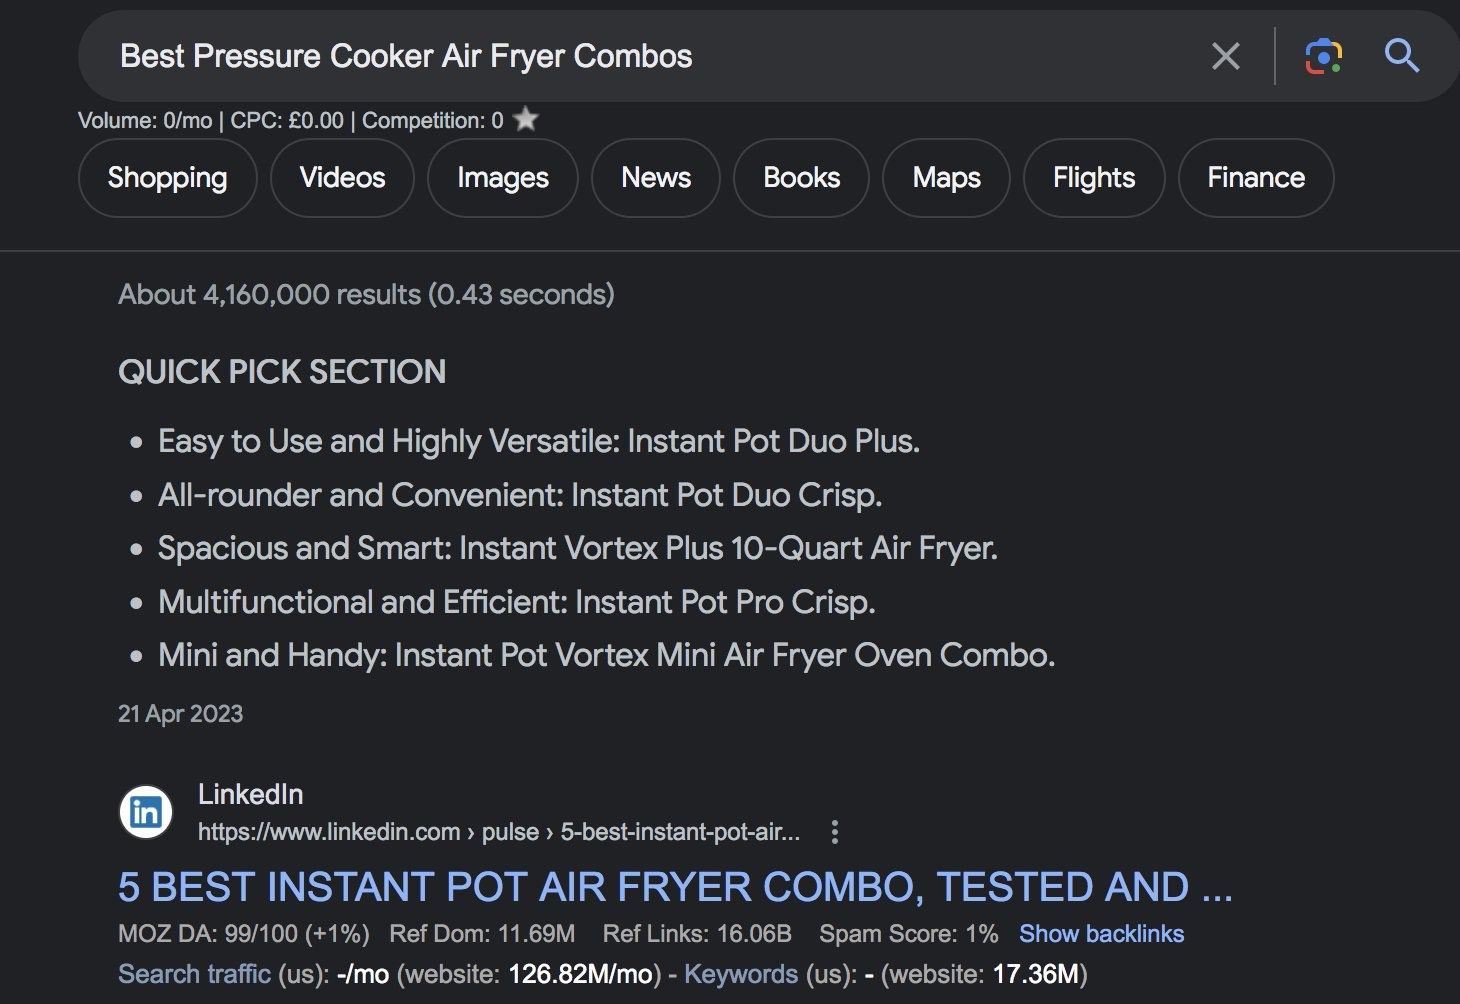Click into the search query text field
This screenshot has width=1460, height=1004.
[600, 56]
